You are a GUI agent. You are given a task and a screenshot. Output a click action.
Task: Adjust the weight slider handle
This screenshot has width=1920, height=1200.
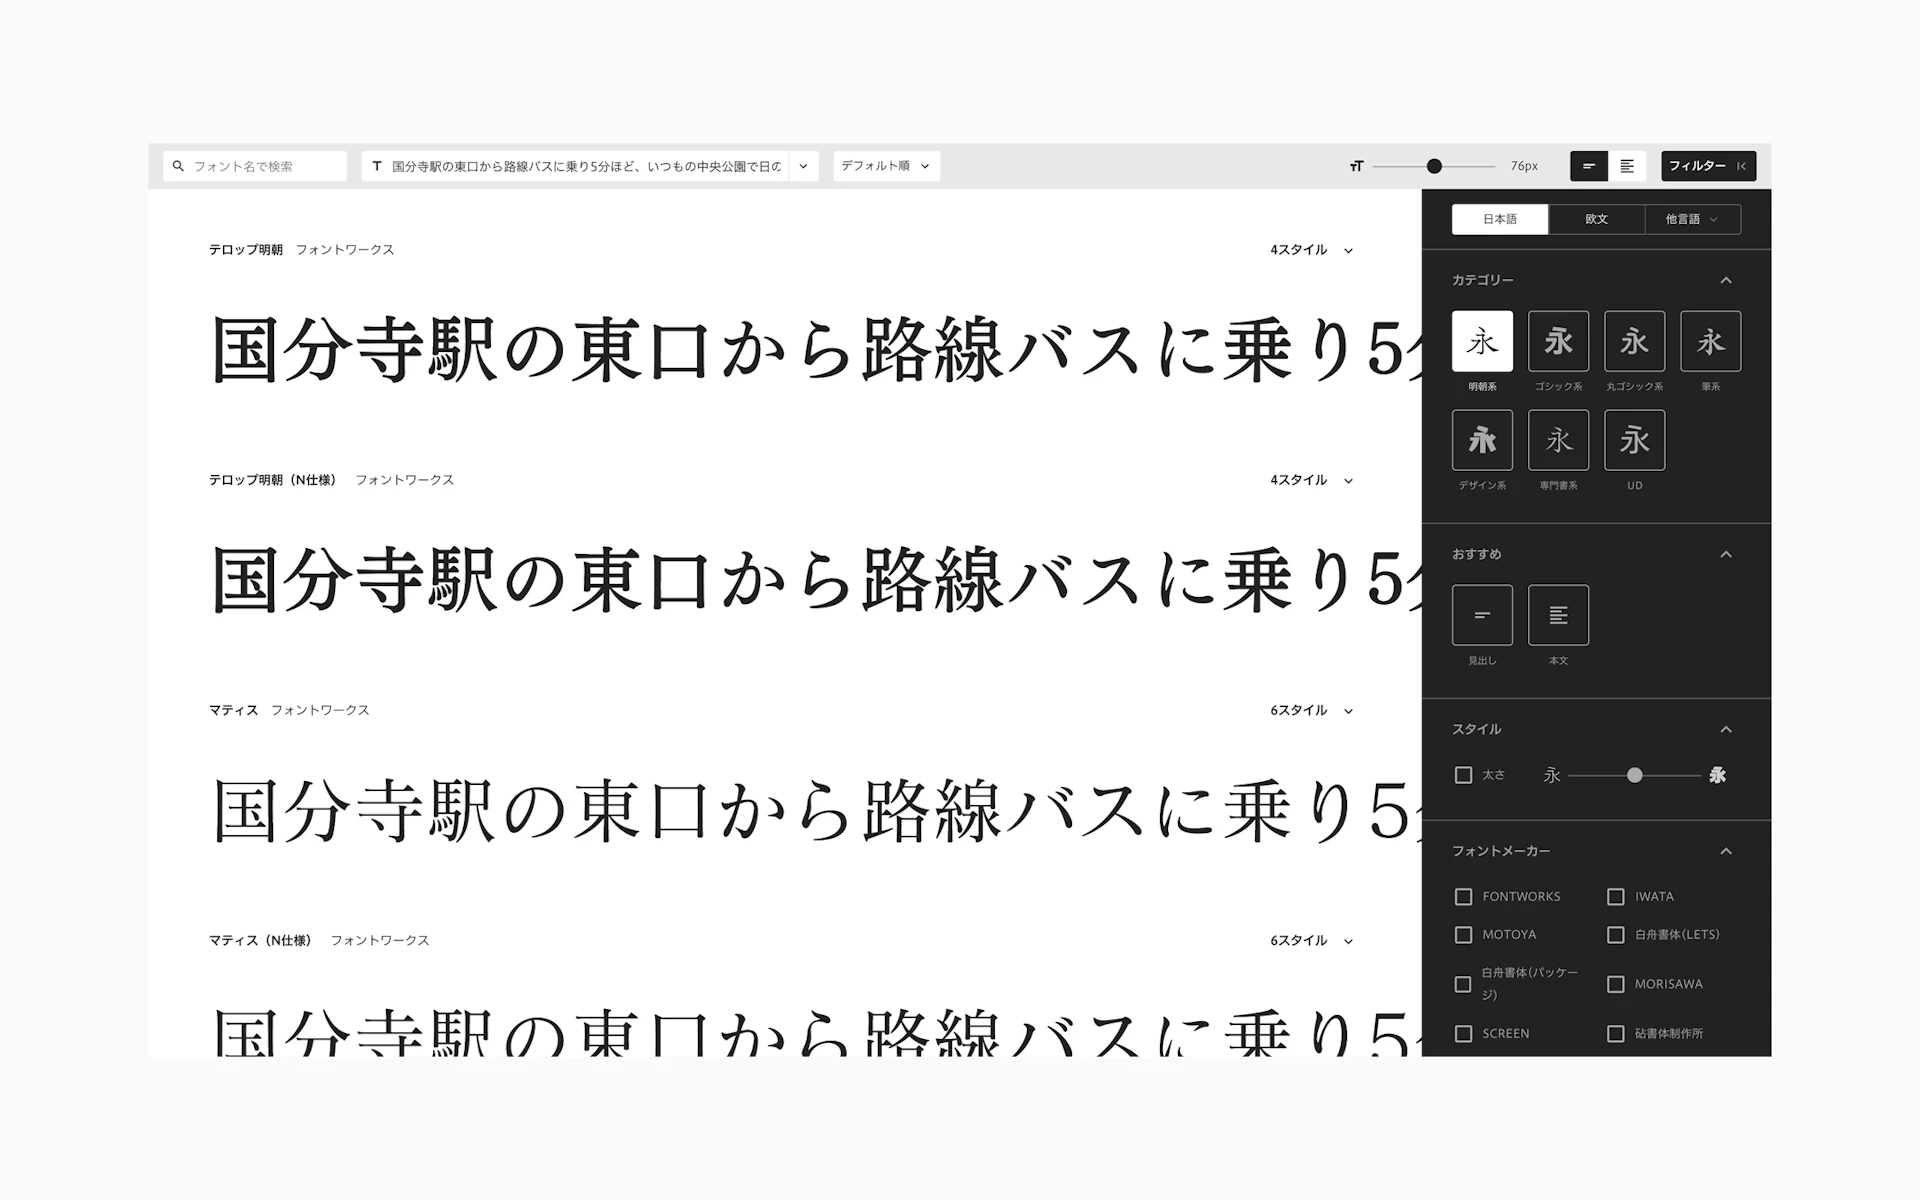[x=1634, y=775]
